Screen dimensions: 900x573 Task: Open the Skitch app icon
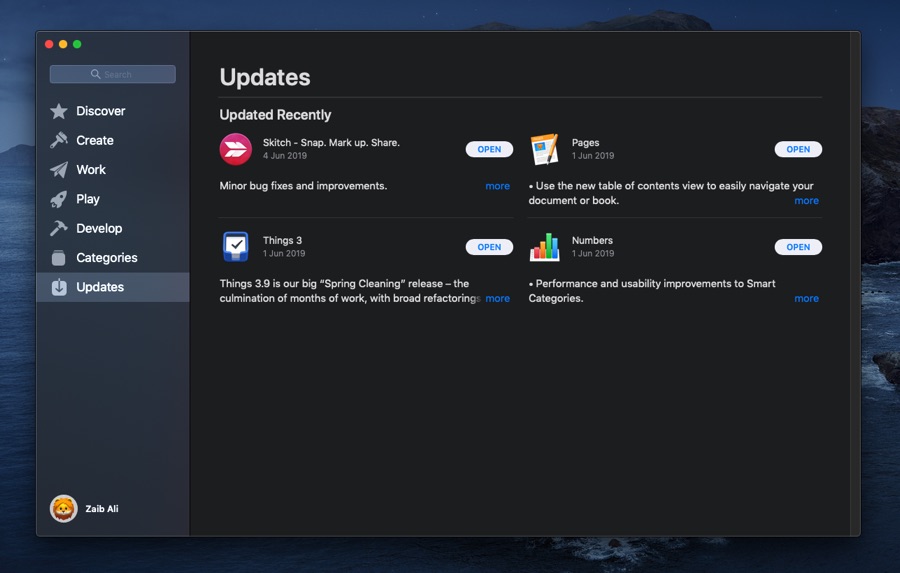click(x=236, y=149)
